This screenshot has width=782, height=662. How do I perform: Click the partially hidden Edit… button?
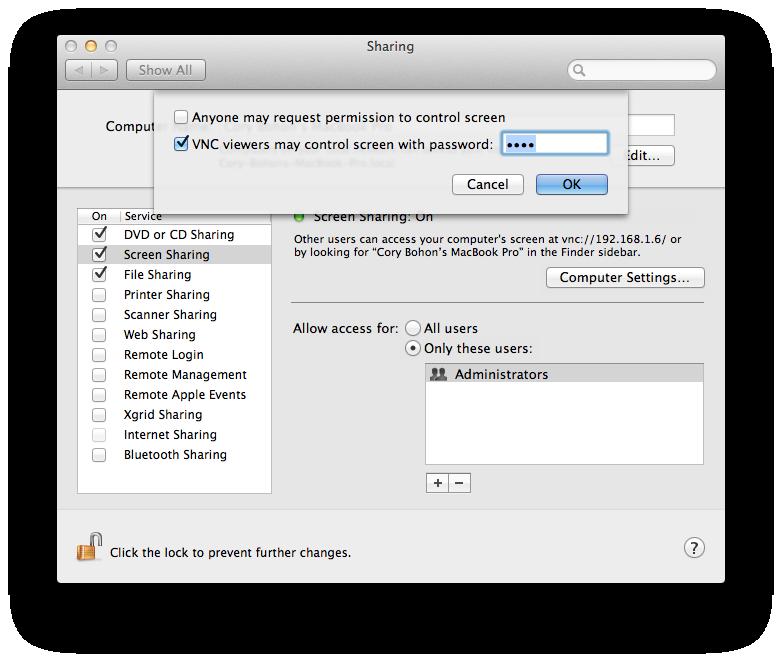click(x=651, y=155)
